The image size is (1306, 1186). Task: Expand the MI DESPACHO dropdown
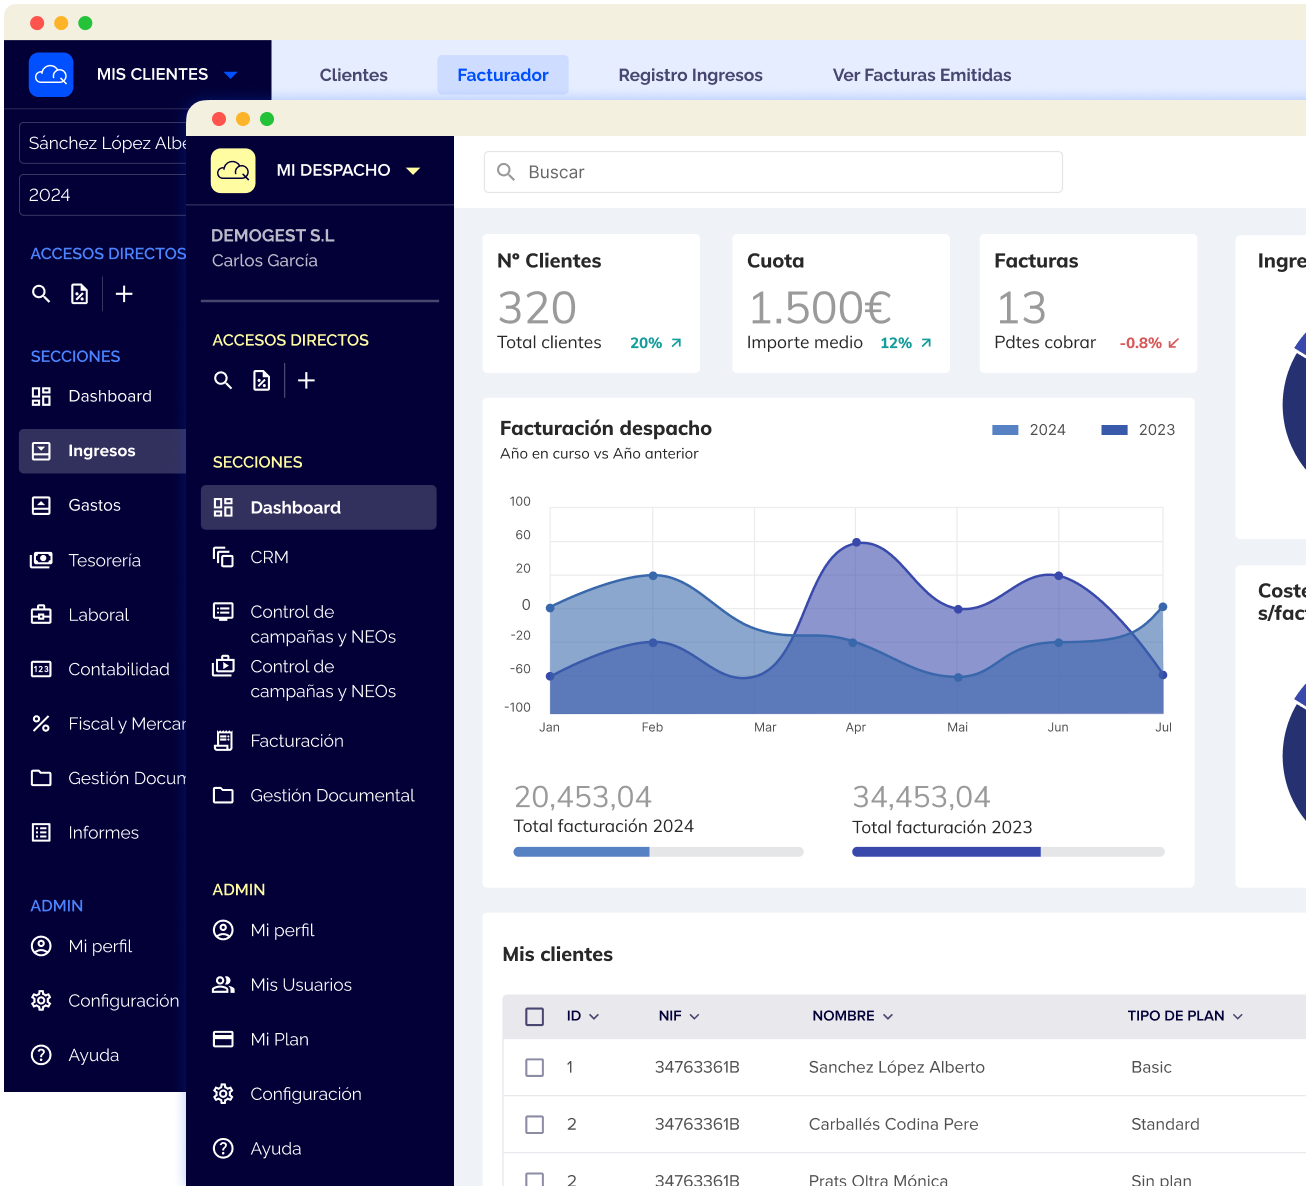coord(413,171)
